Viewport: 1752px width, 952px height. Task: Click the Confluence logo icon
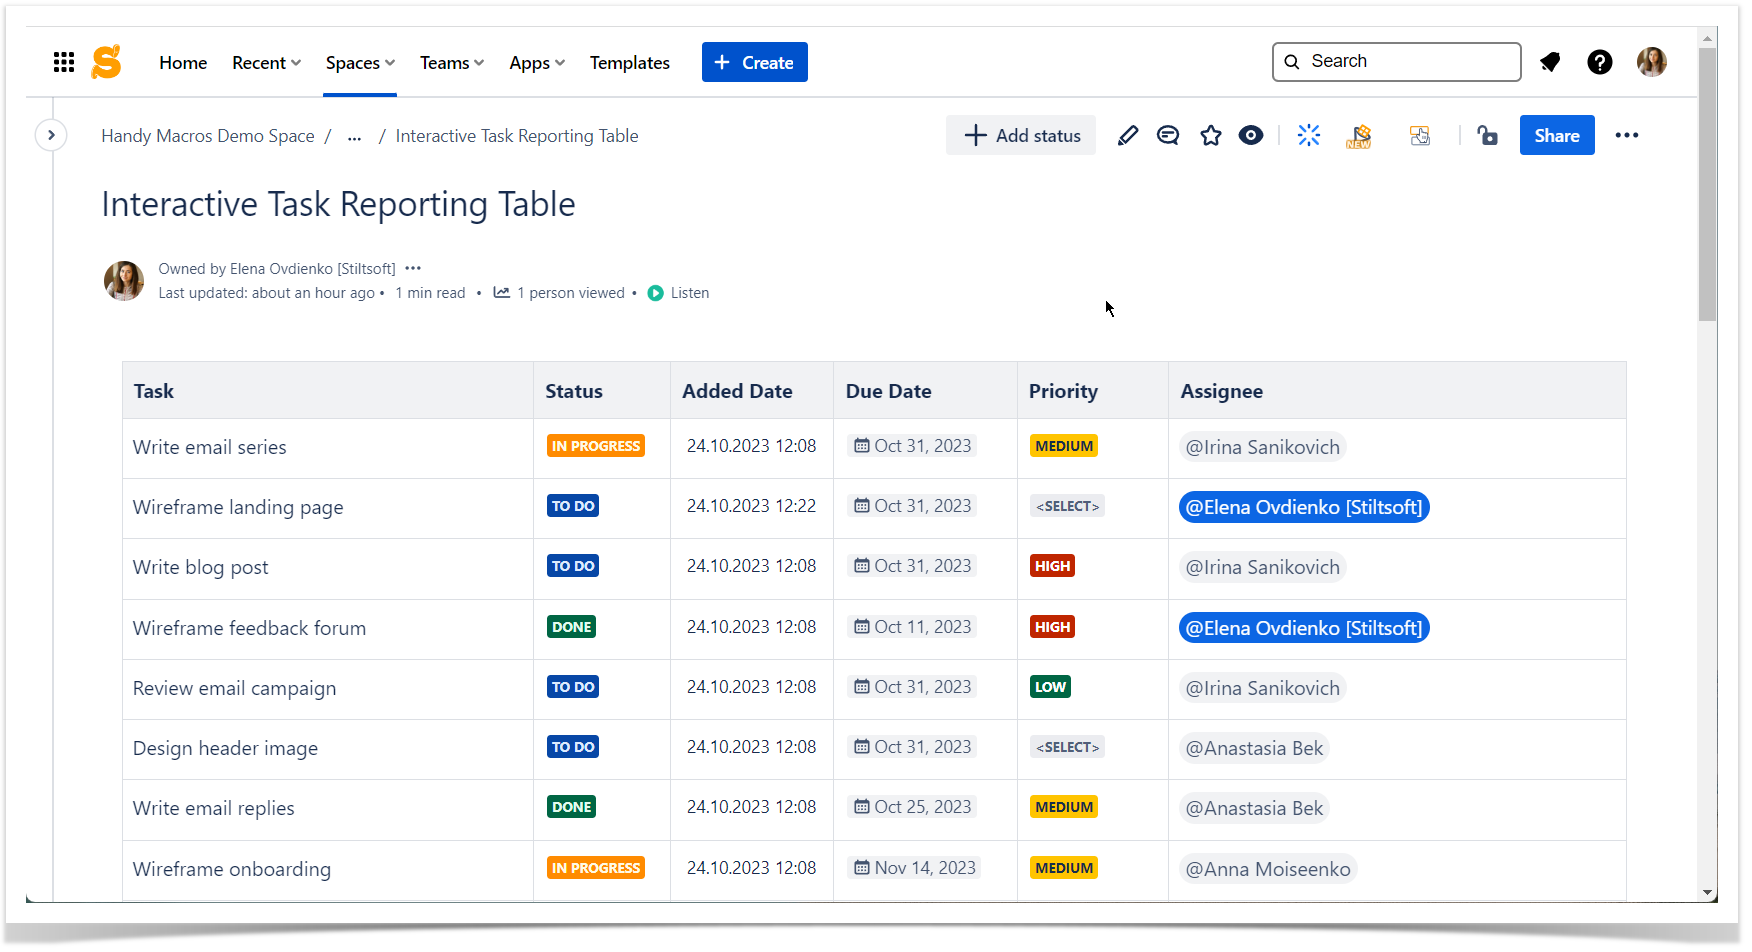pos(106,62)
